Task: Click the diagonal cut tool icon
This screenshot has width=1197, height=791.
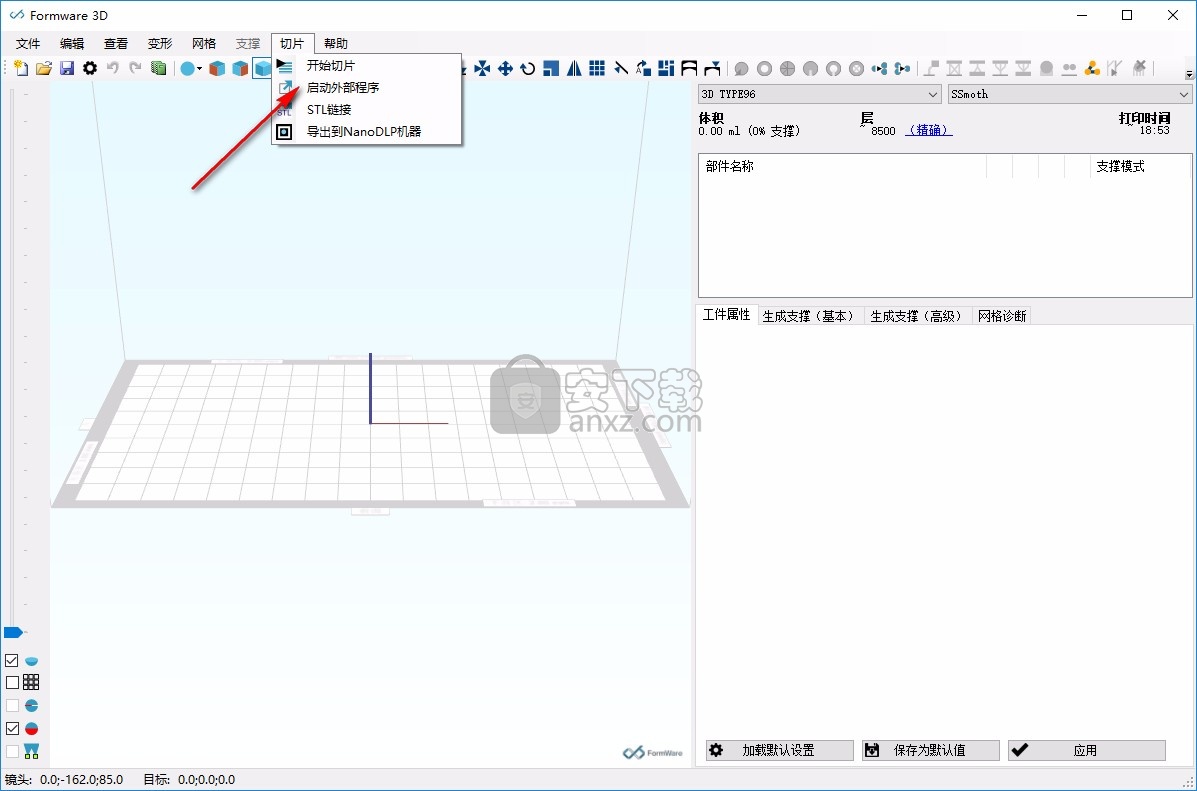Action: 621,69
